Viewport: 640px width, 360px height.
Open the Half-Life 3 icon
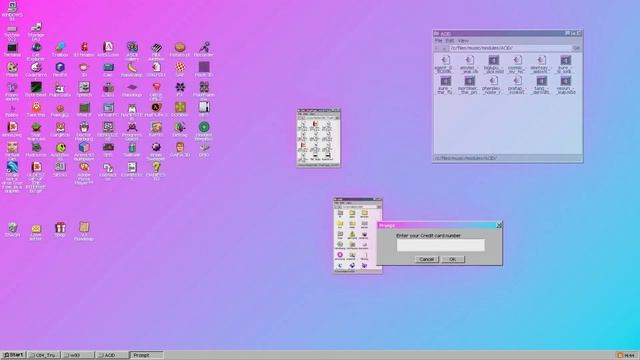(156, 110)
